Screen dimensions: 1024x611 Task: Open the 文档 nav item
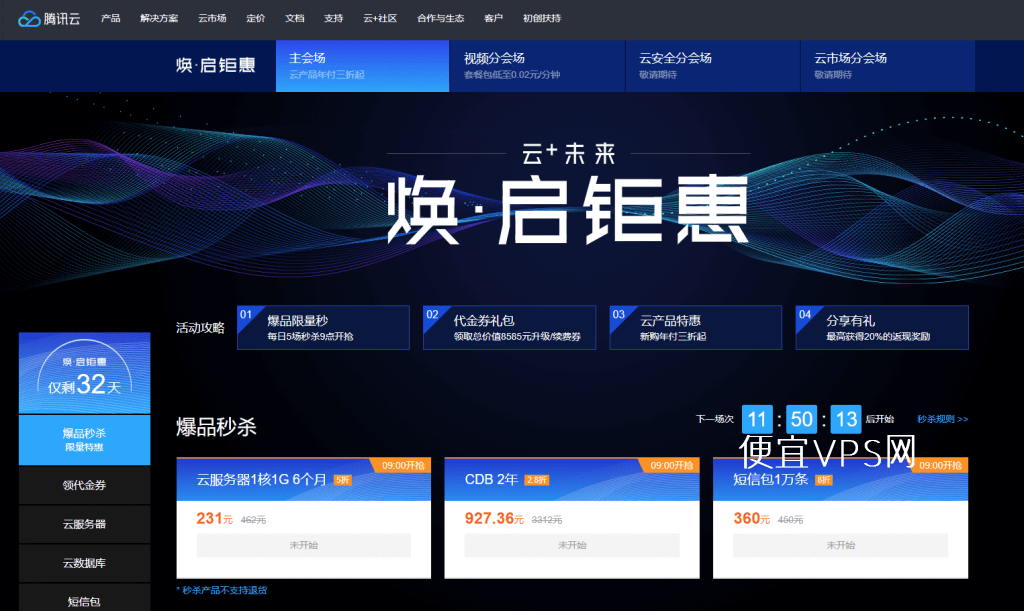[x=295, y=18]
